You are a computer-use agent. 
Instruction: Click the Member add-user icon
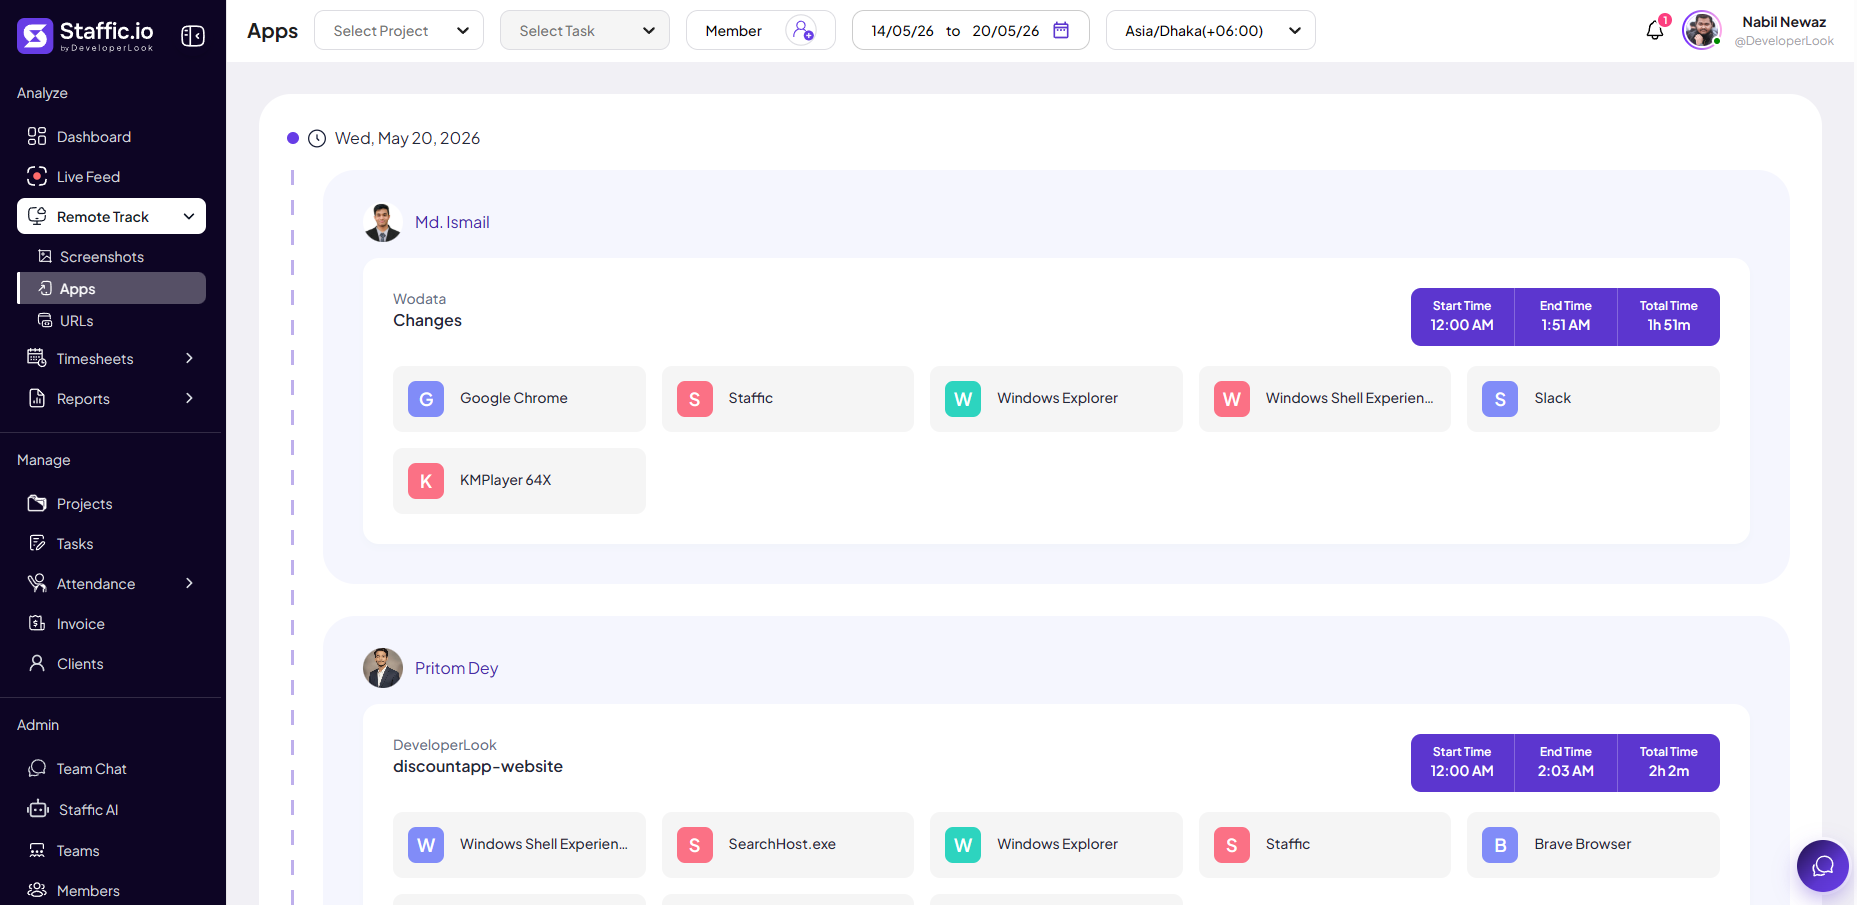coord(802,30)
